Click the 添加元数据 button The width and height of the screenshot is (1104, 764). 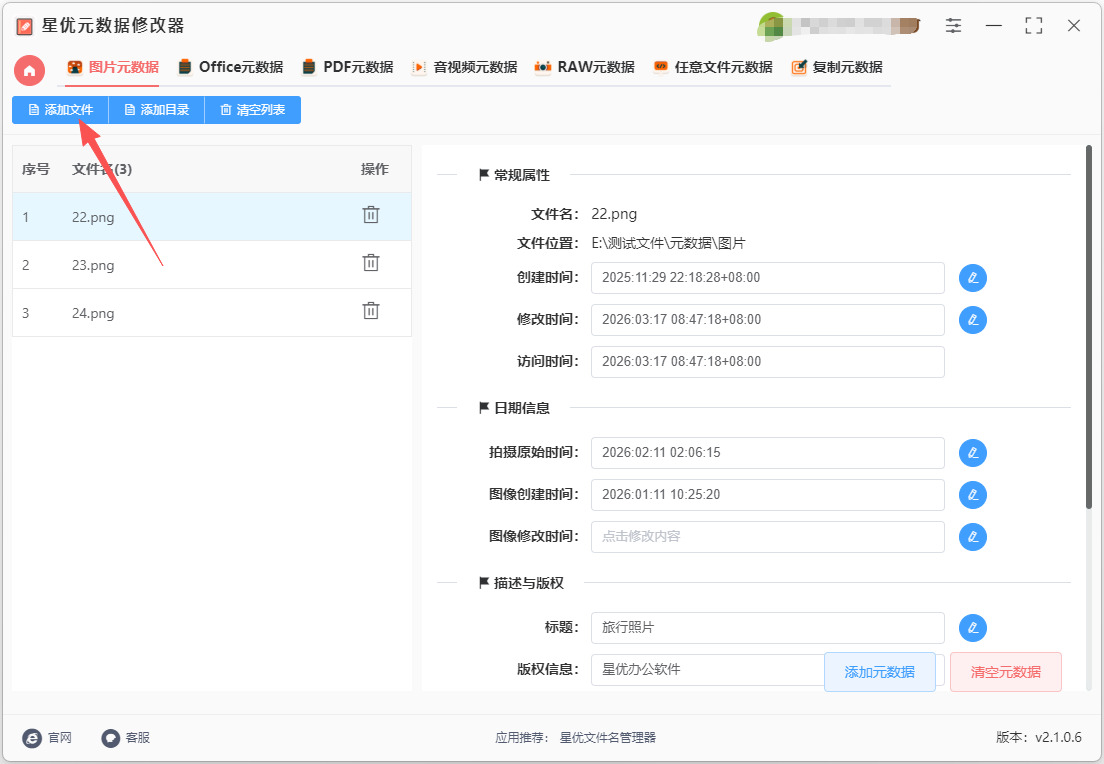coord(879,672)
